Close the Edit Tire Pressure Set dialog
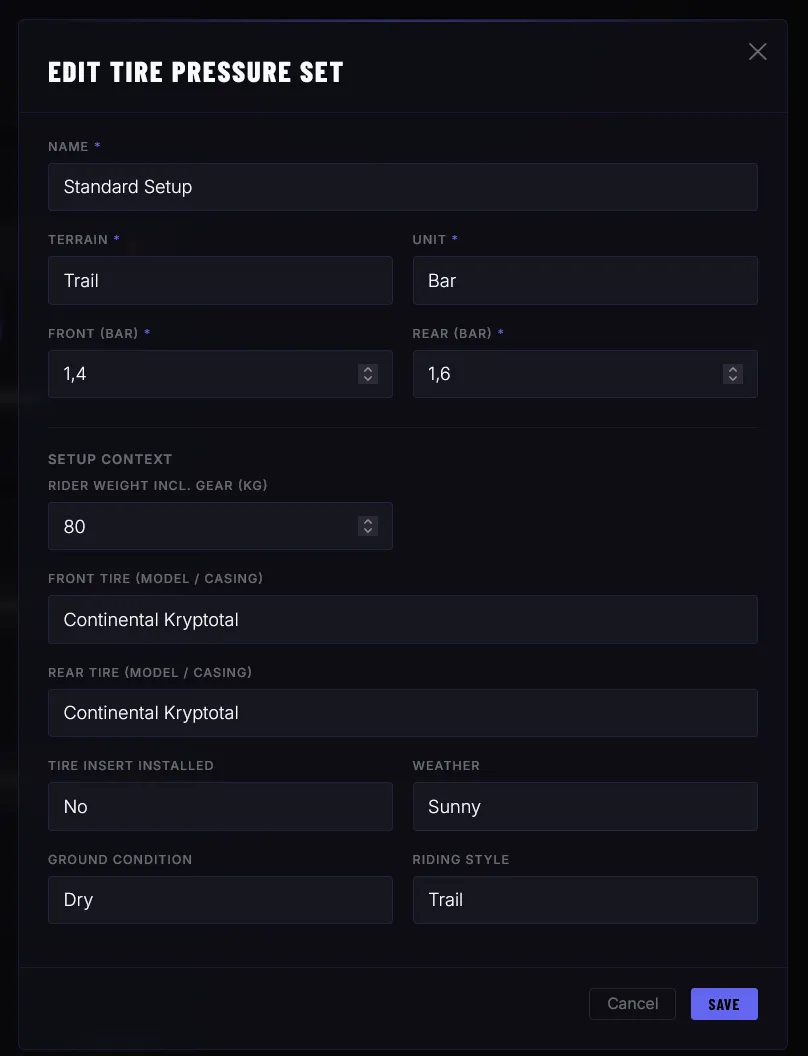The image size is (808, 1056). (758, 51)
